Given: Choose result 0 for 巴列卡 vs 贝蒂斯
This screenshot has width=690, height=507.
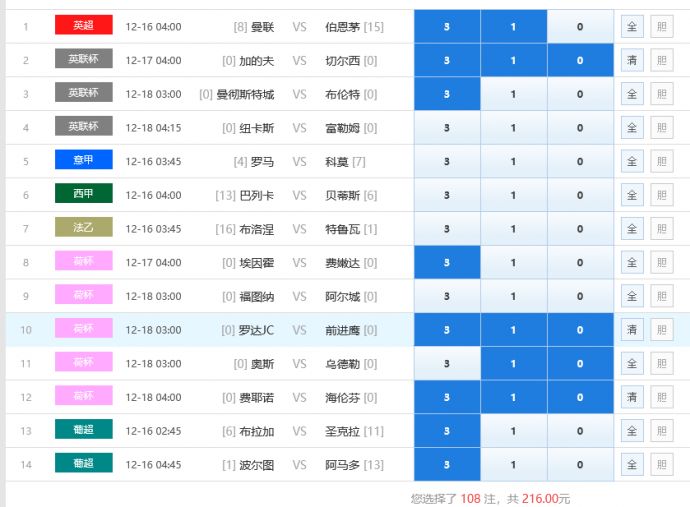Looking at the screenshot, I should 580,196.
